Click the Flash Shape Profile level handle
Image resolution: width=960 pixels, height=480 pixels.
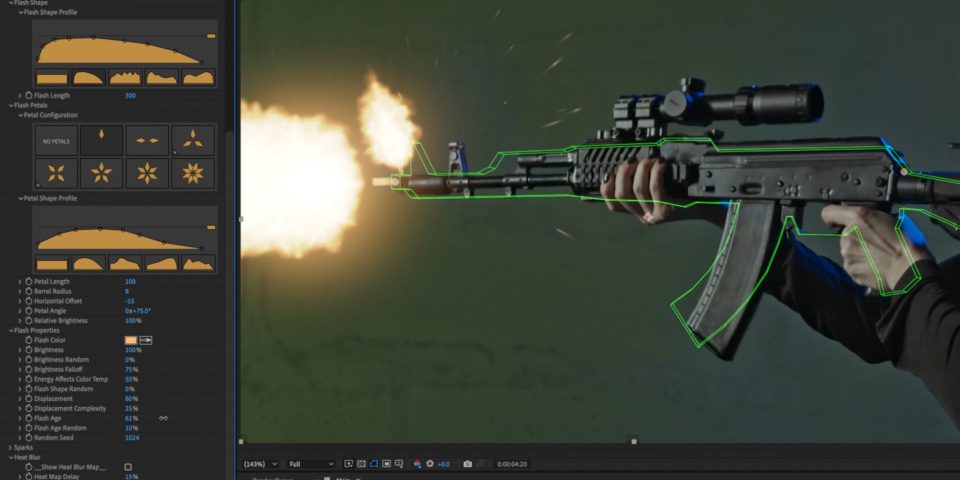[x=211, y=36]
